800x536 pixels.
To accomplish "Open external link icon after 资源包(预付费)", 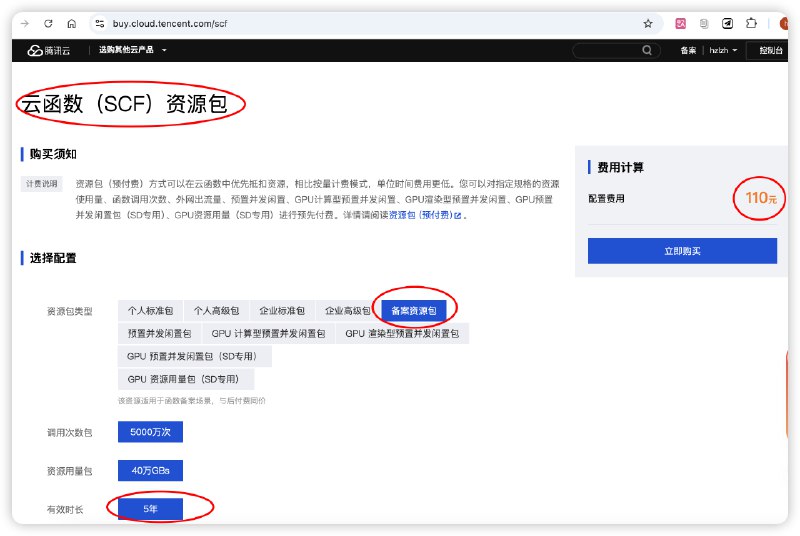I will pos(458,216).
